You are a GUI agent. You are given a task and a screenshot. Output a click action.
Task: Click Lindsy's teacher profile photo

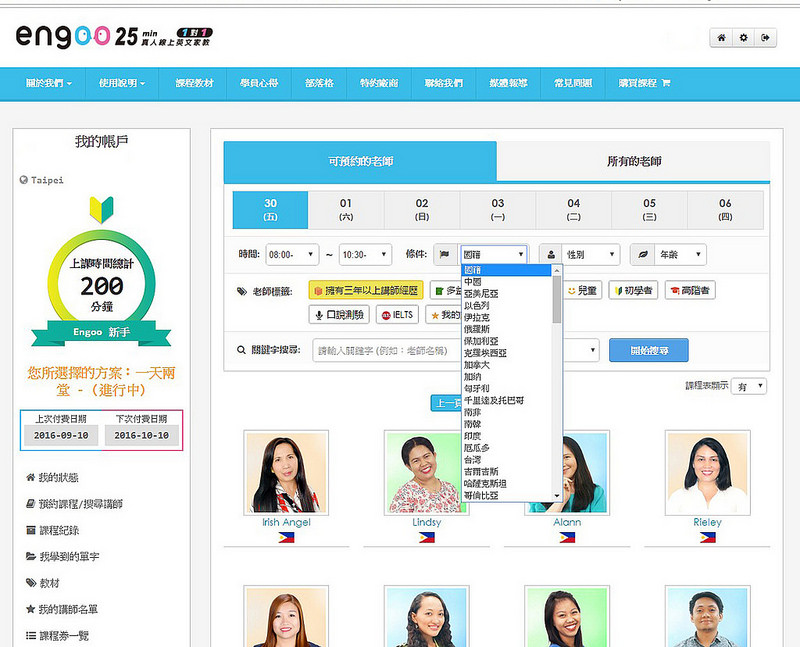tap(427, 473)
